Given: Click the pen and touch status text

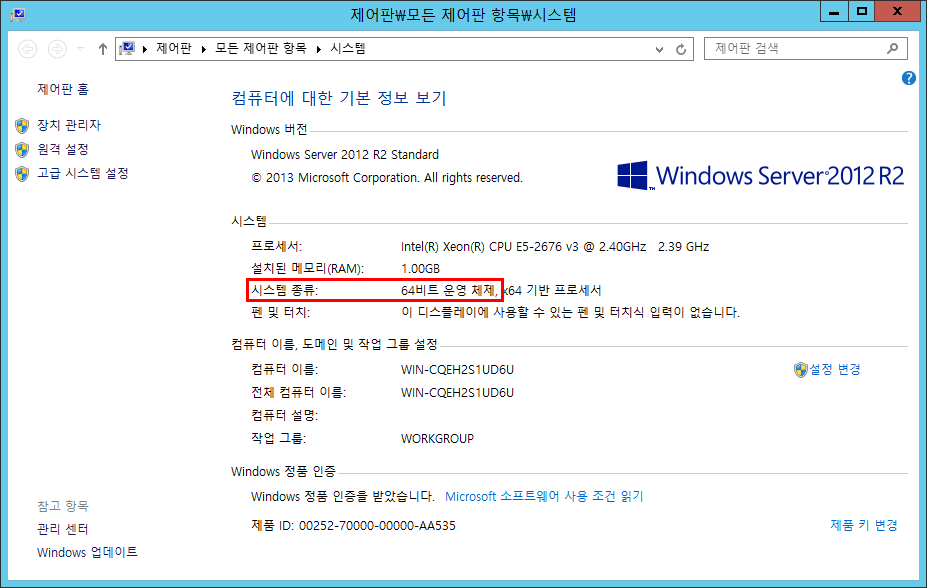Looking at the screenshot, I should 570,312.
